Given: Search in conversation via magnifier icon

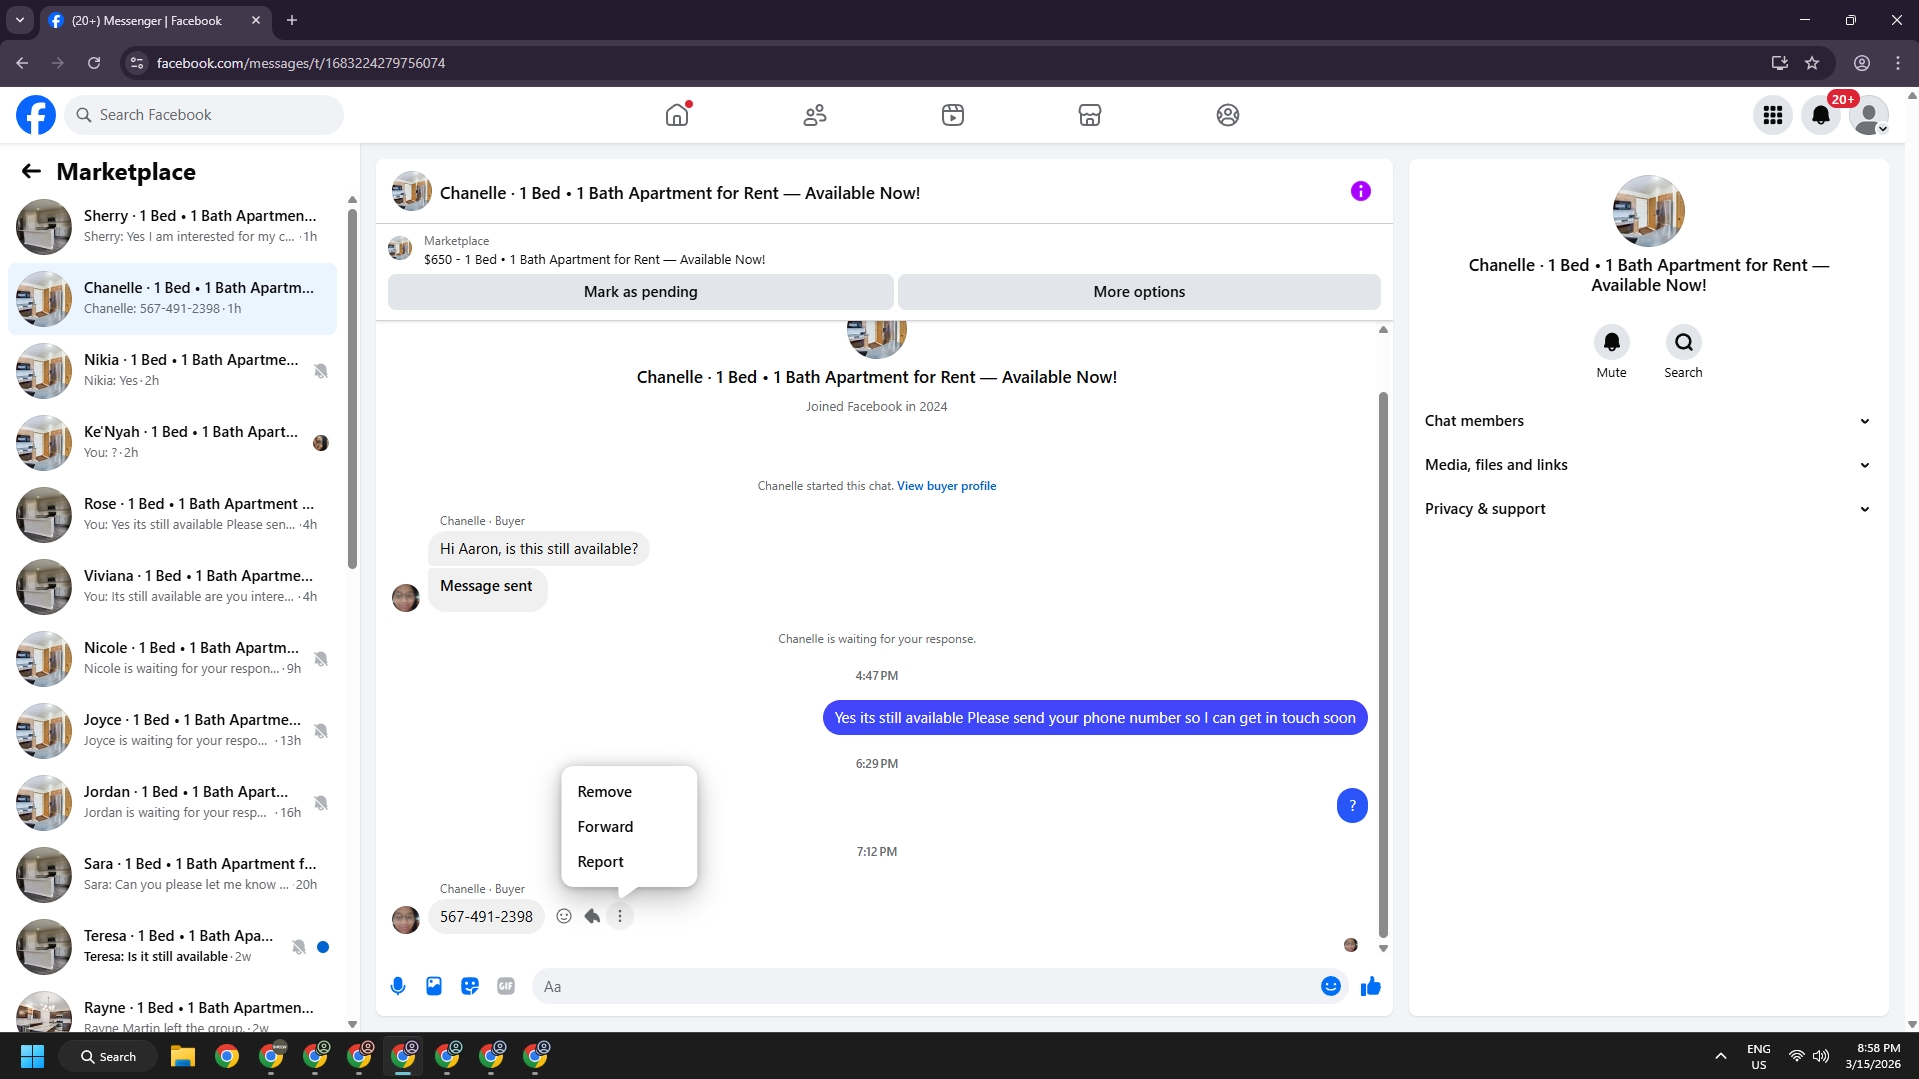Looking at the screenshot, I should pos(1684,343).
